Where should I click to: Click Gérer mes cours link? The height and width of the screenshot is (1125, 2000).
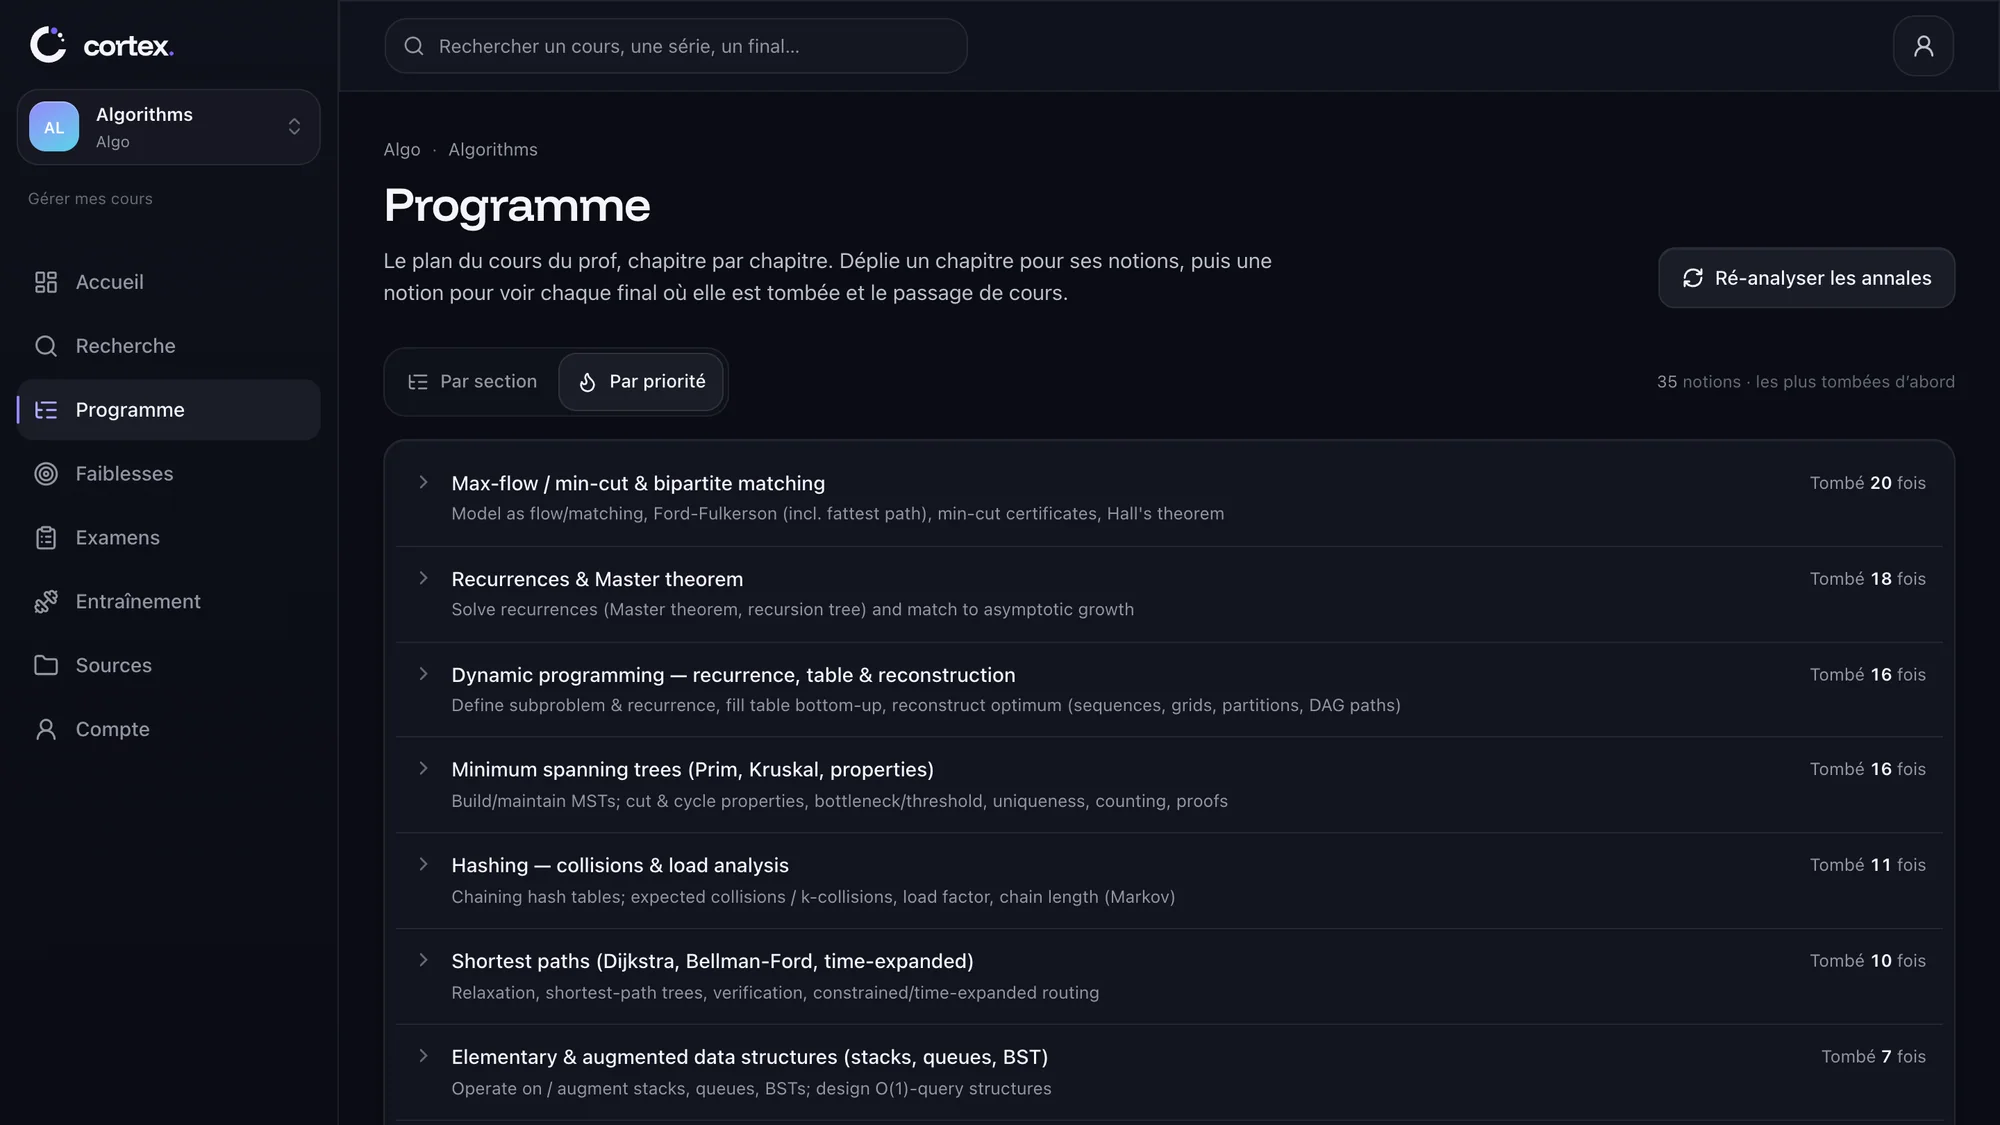pos(90,199)
